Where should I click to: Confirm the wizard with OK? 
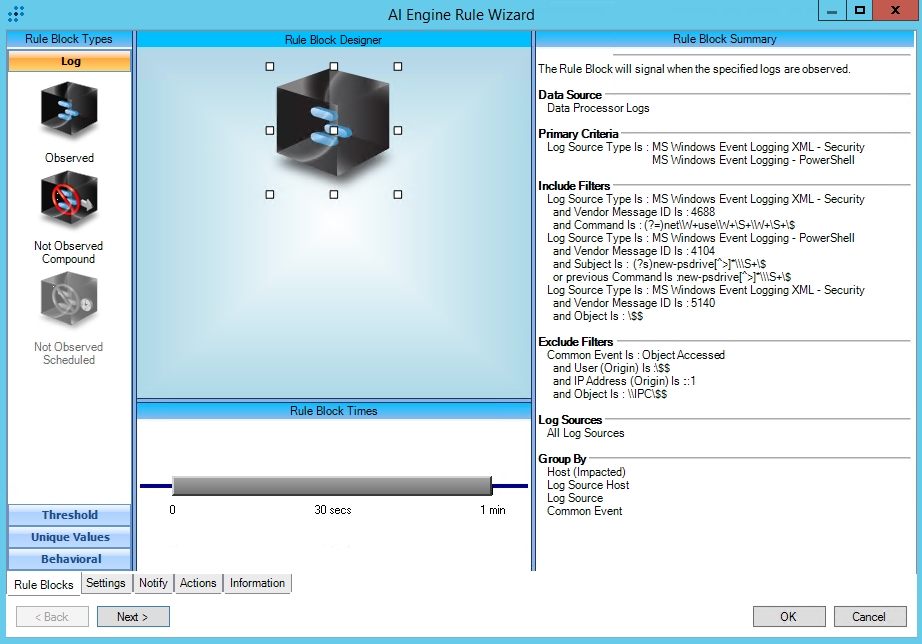coord(788,616)
